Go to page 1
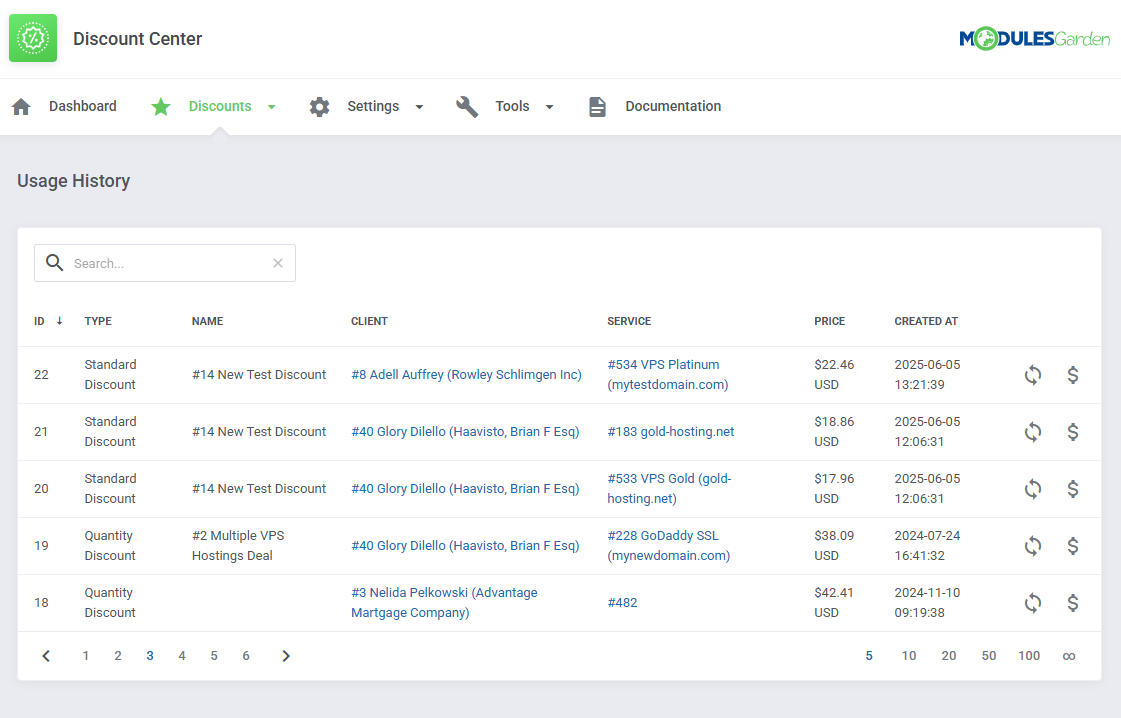Image resolution: width=1121 pixels, height=718 pixels. point(86,656)
